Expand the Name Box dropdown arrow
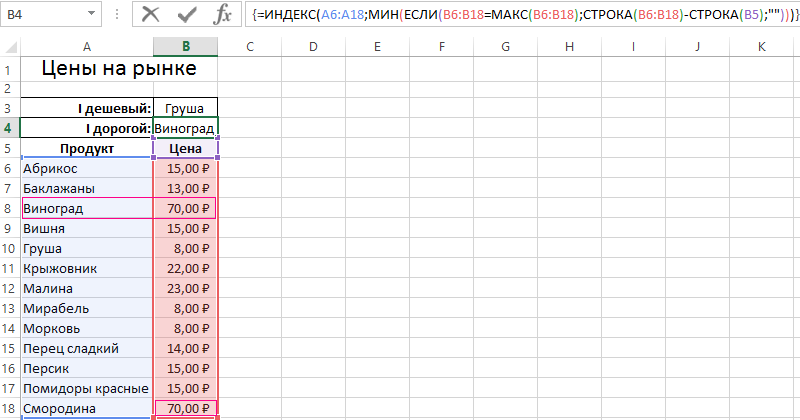 [x=92, y=14]
